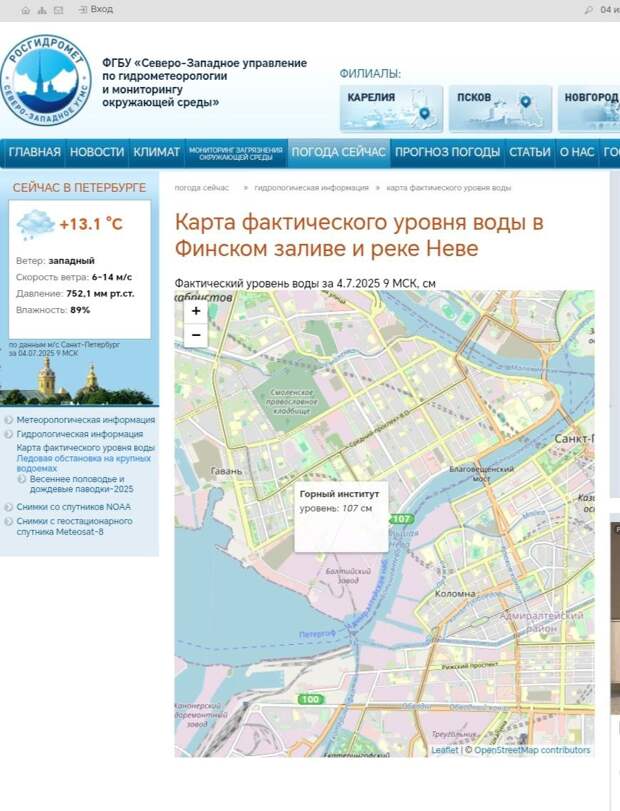Click the bullet icon beside Гидрологическая информация
Viewport: 620px width, 811px height.
pos(8,434)
